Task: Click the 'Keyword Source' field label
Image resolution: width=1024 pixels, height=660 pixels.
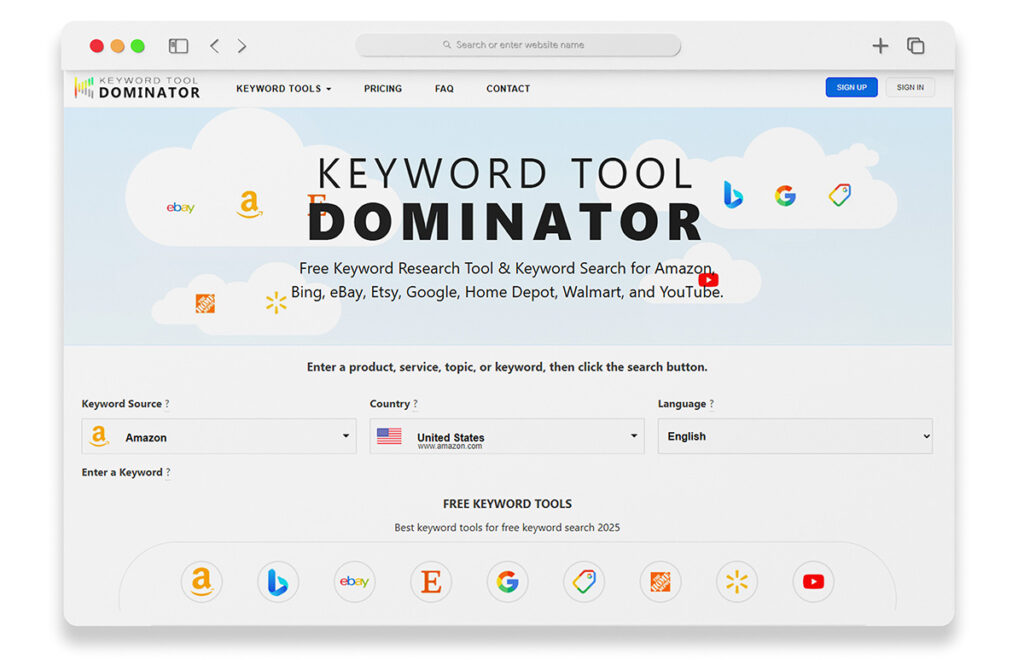Action: coord(121,404)
